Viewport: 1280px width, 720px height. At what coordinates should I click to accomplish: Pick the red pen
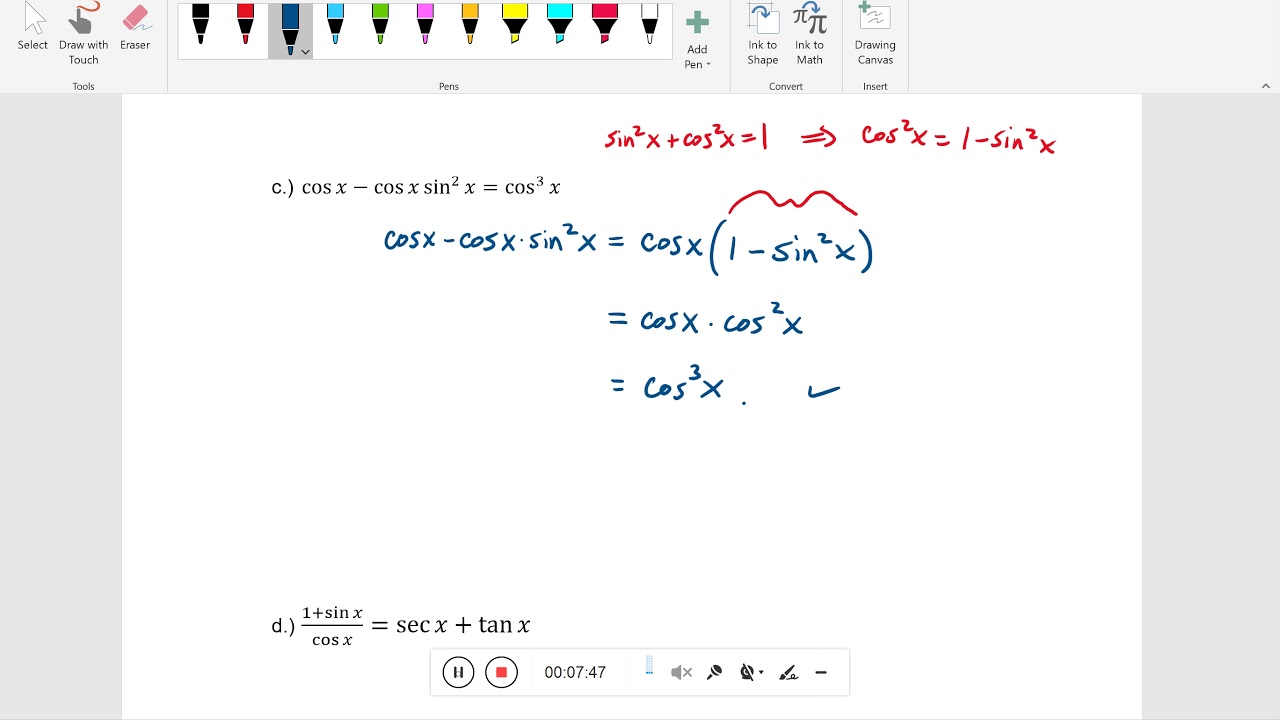point(245,26)
